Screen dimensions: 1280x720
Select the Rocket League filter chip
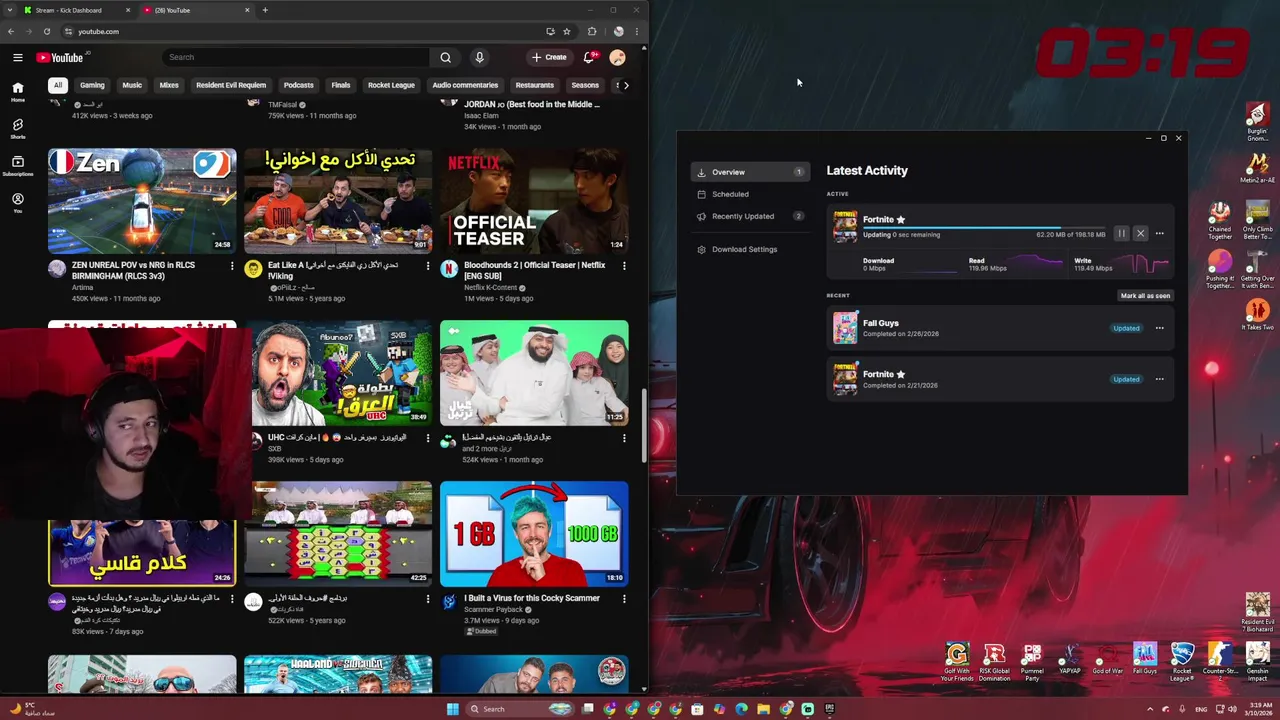pos(391,85)
